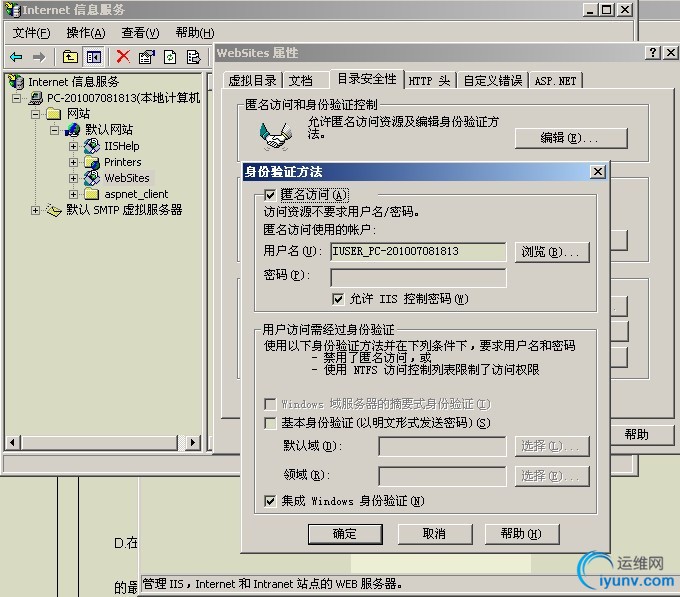
Task: Uncheck the 匿名访问(A) checkbox
Action: tap(270, 195)
